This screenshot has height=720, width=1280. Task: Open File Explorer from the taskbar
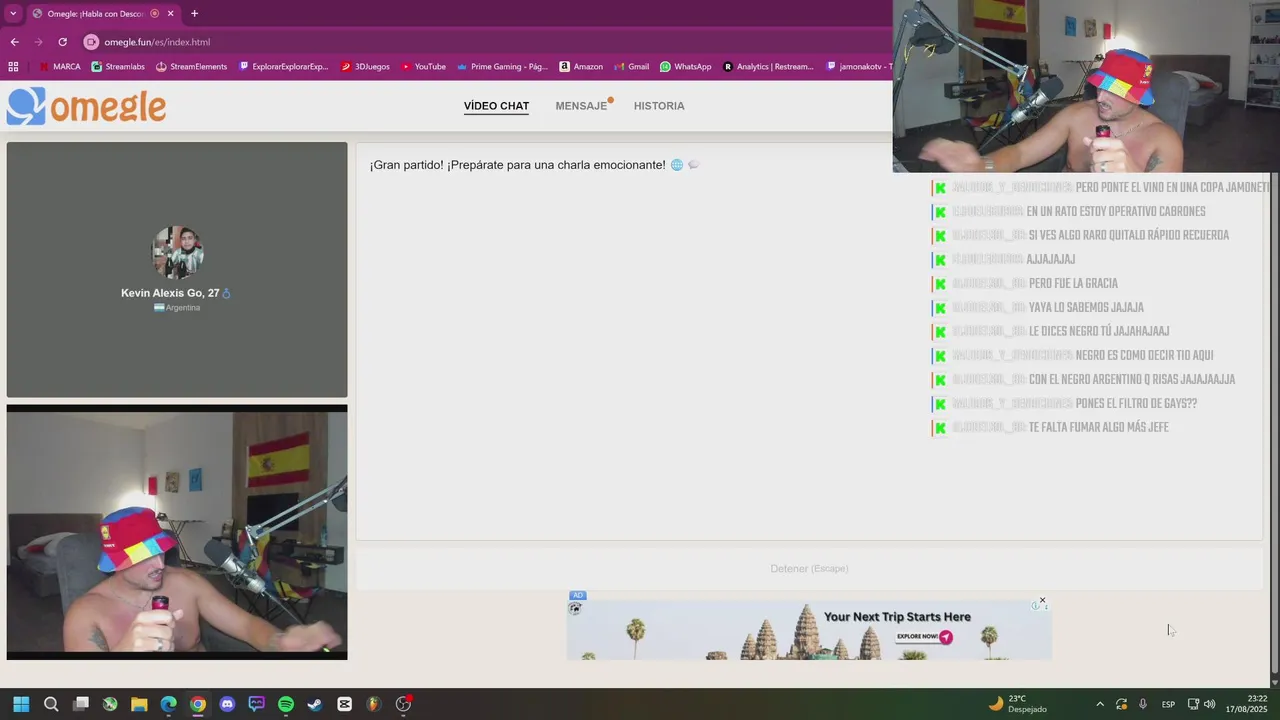point(139,704)
